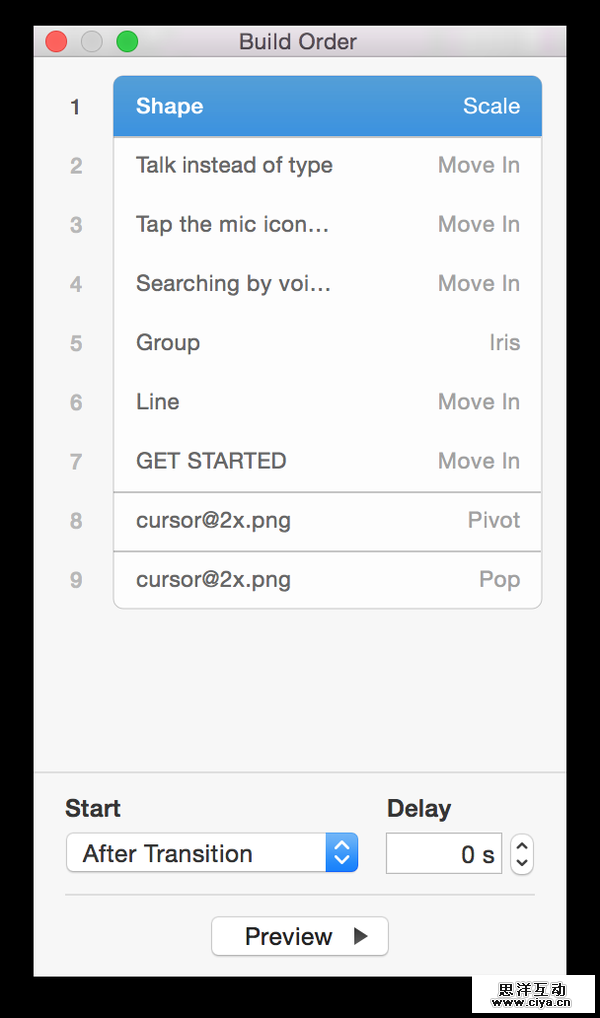The height and width of the screenshot is (1018, 600).
Task: Click the green zoom window button
Action: tap(127, 42)
